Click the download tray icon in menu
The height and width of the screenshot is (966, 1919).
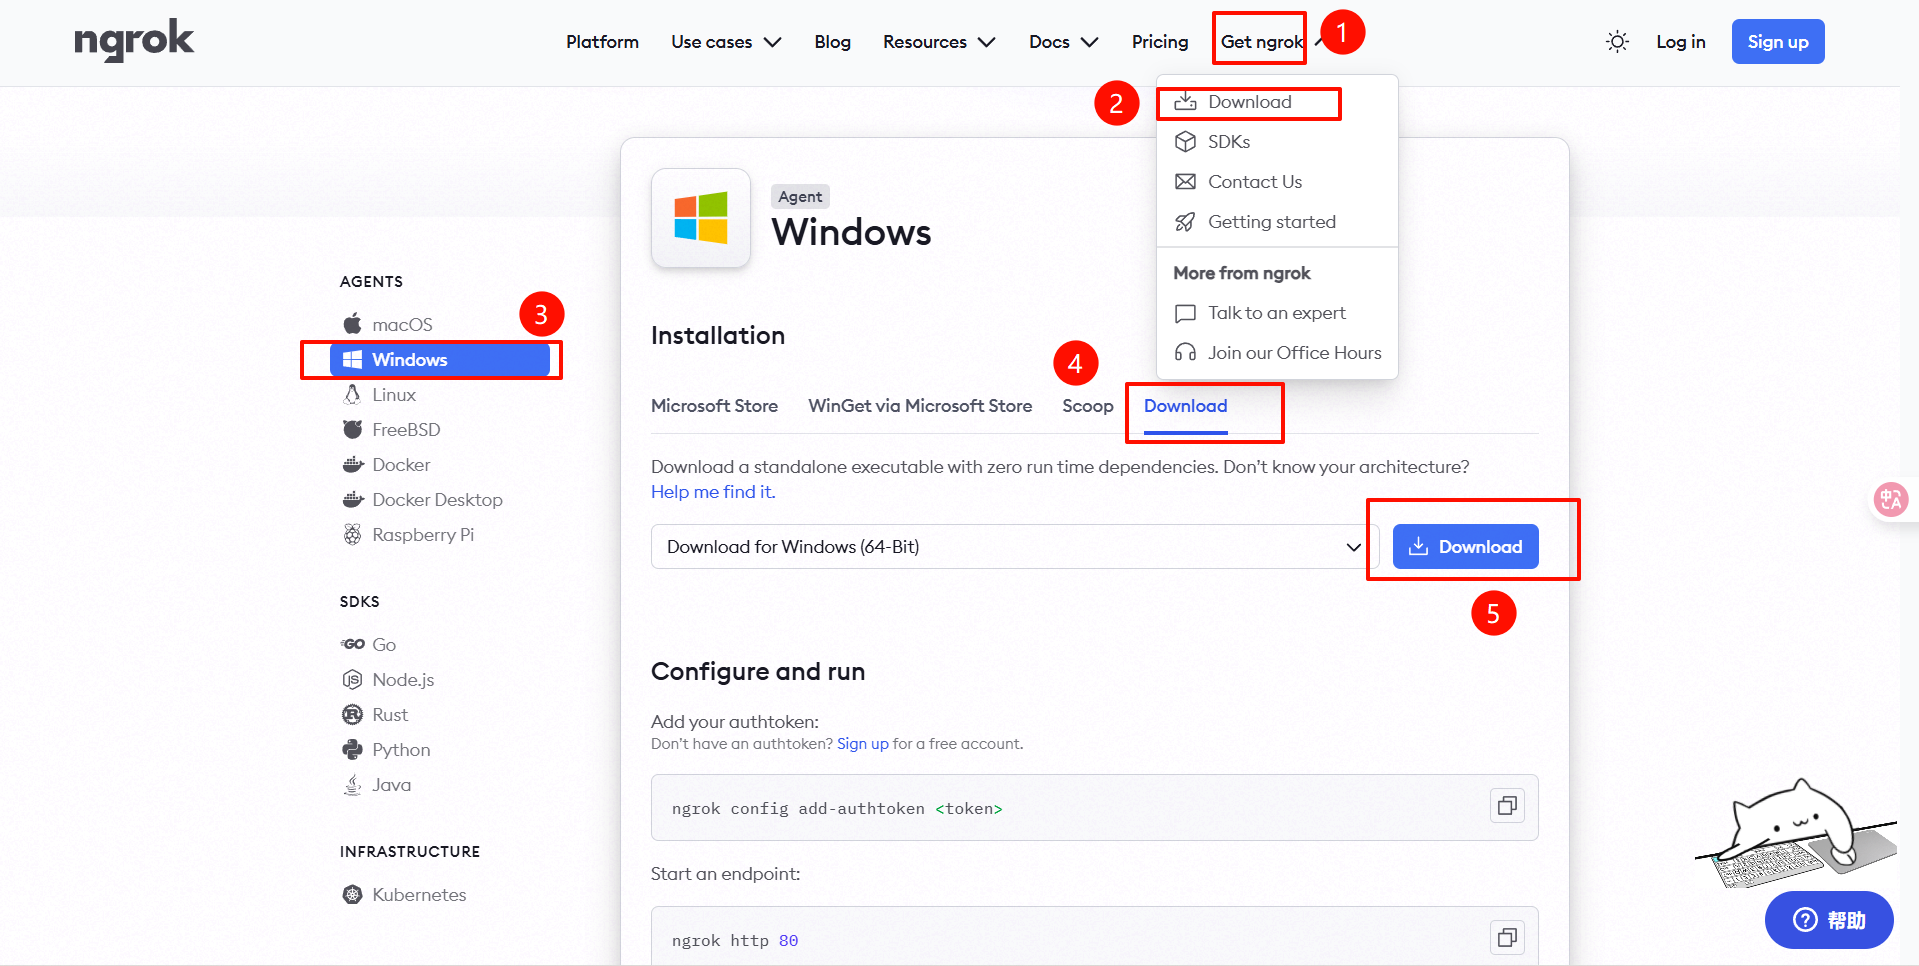(x=1185, y=102)
